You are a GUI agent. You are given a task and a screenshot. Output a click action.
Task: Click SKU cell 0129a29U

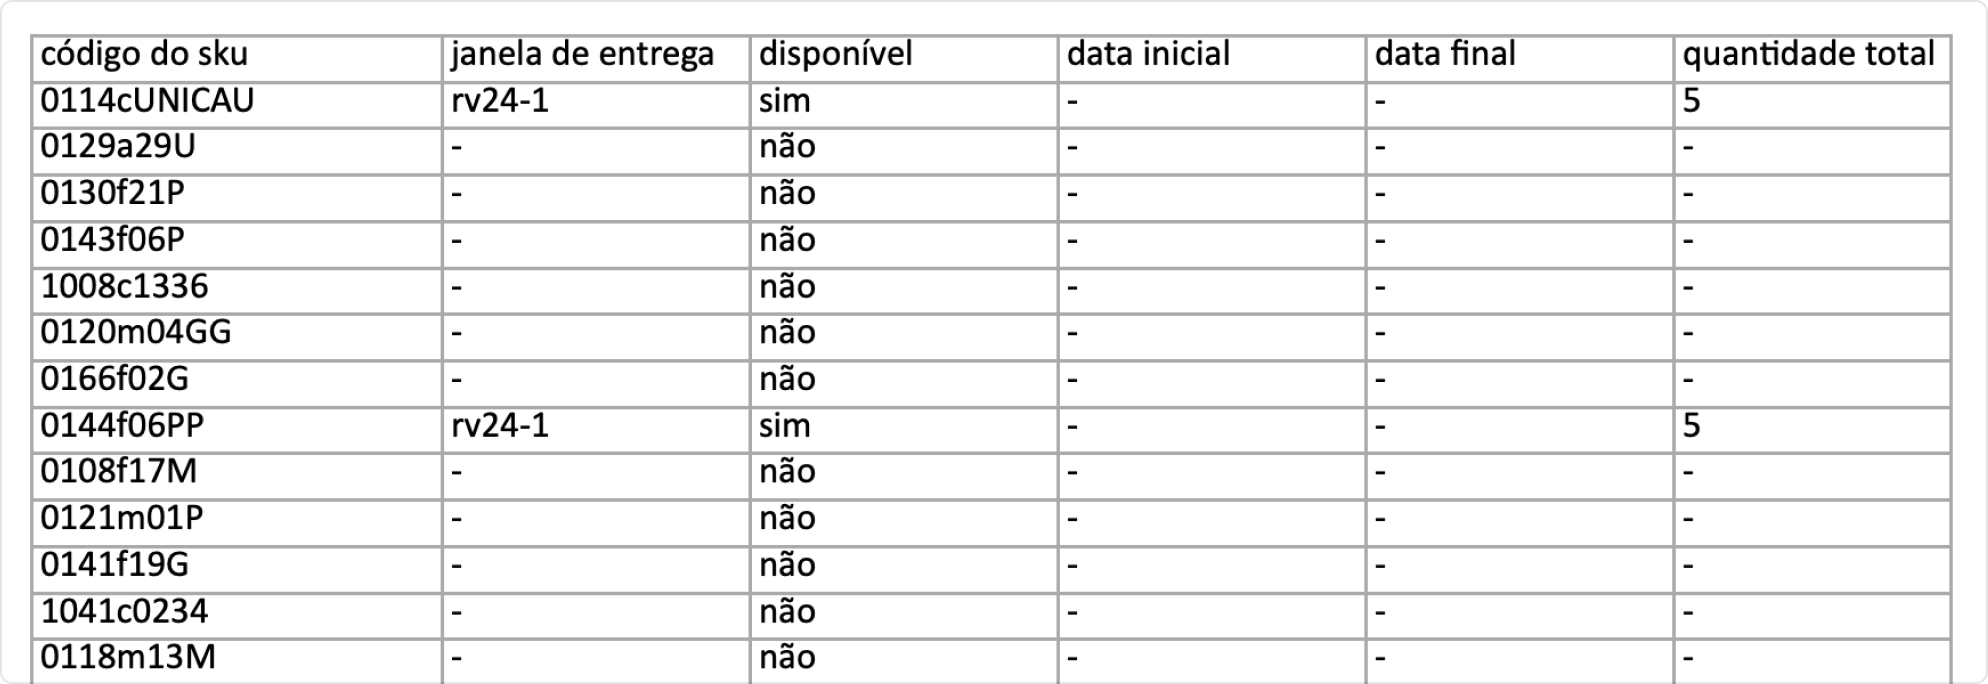[x=118, y=147]
